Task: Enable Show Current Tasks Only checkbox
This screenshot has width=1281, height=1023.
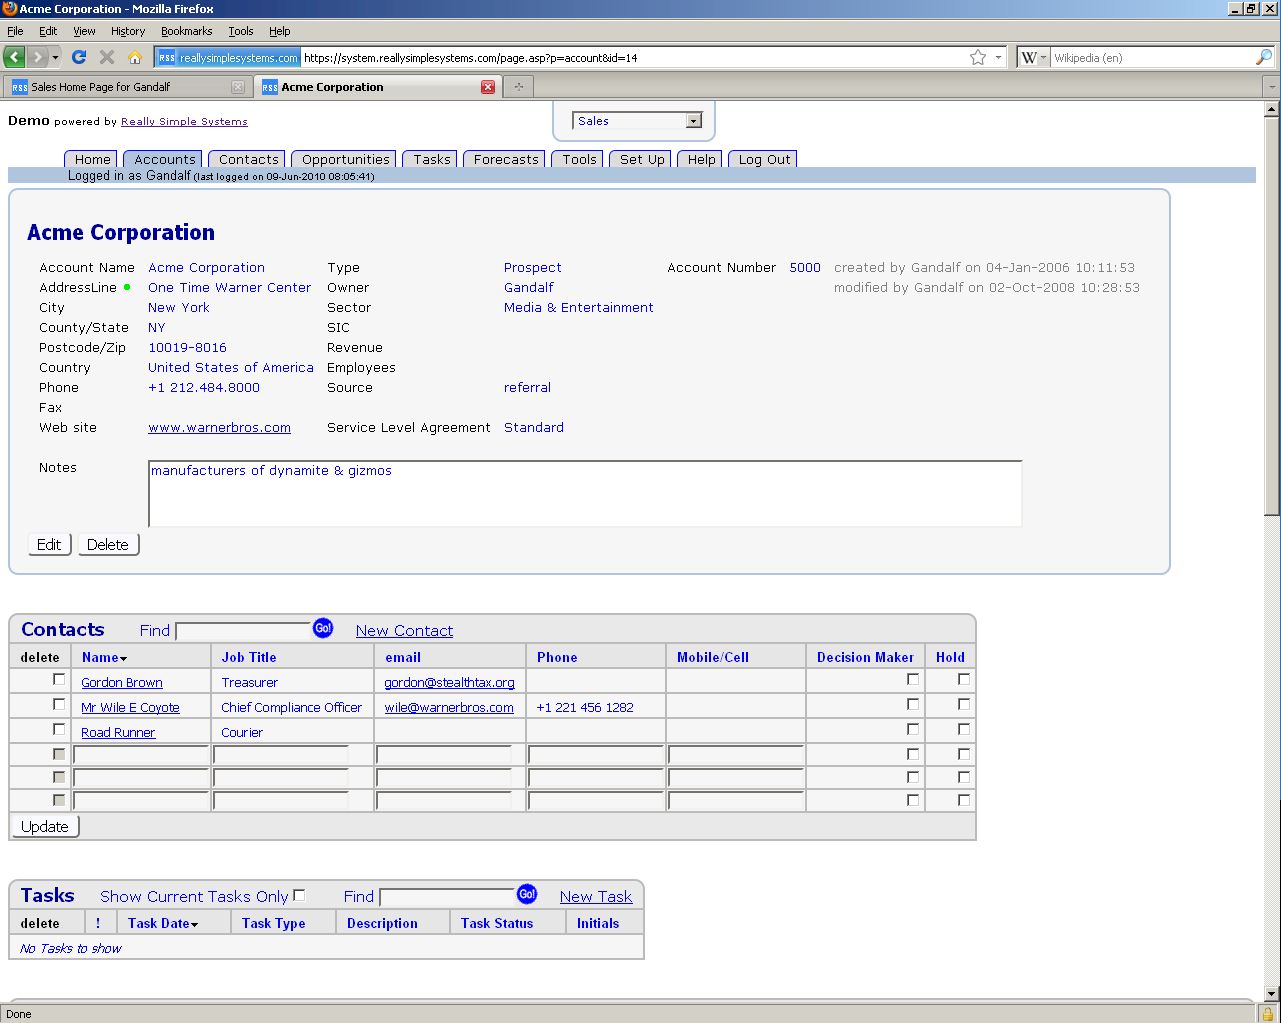Action: pos(299,895)
